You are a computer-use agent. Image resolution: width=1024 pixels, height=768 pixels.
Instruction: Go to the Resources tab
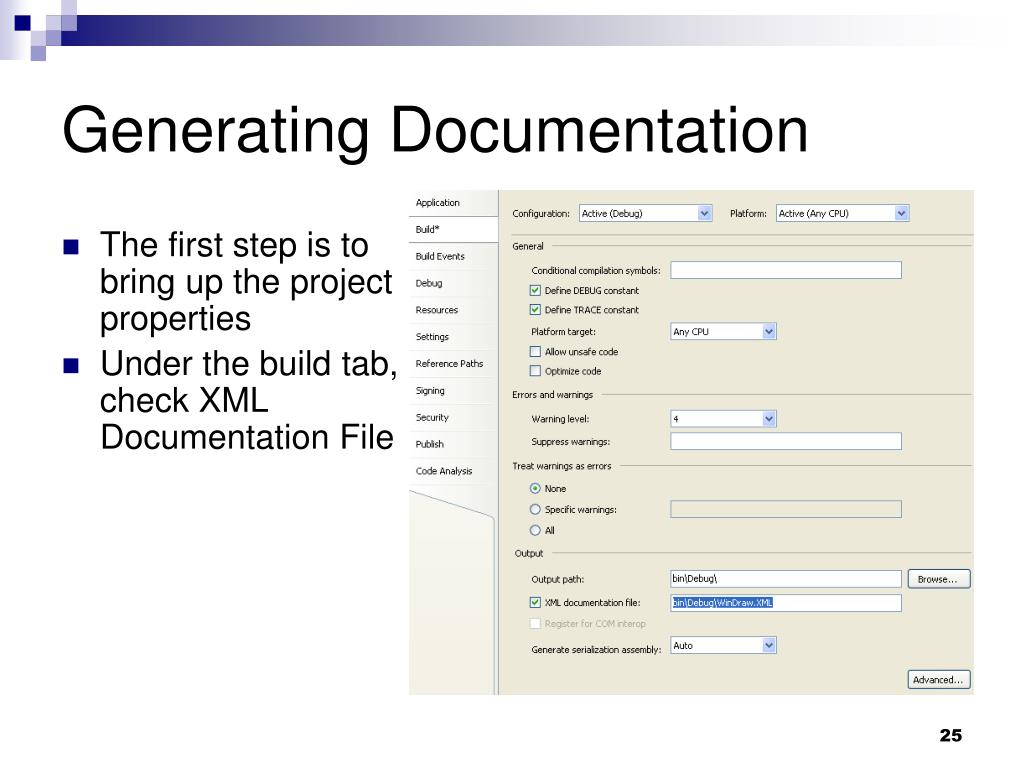[453, 310]
